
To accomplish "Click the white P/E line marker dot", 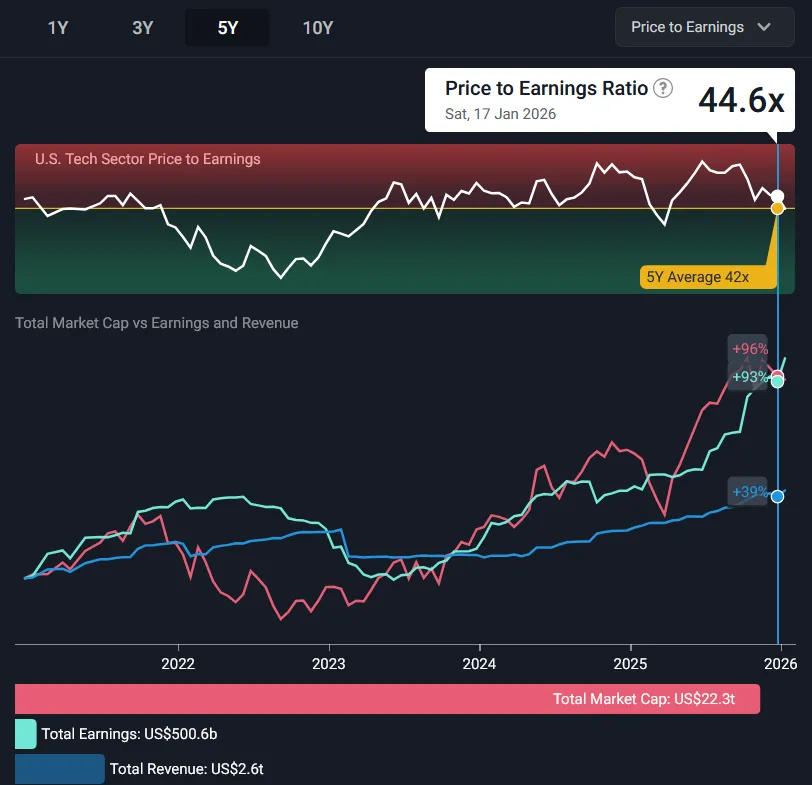I will 777,196.
